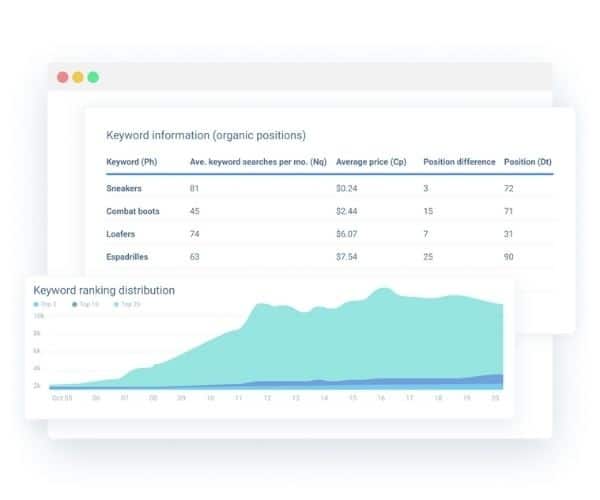600x500 pixels.
Task: Click the yellow minimize window dot
Action: pyautogui.click(x=78, y=77)
